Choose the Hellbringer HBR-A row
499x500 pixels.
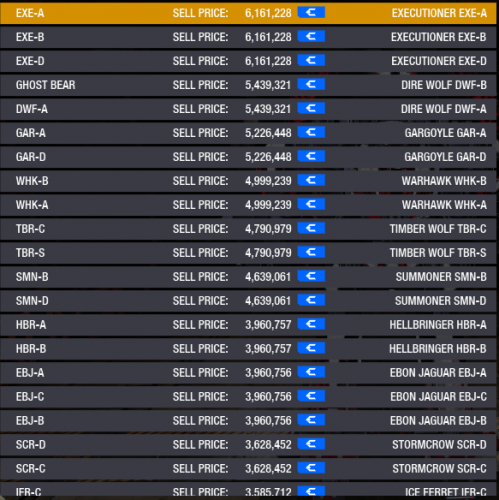pyautogui.click(x=248, y=325)
